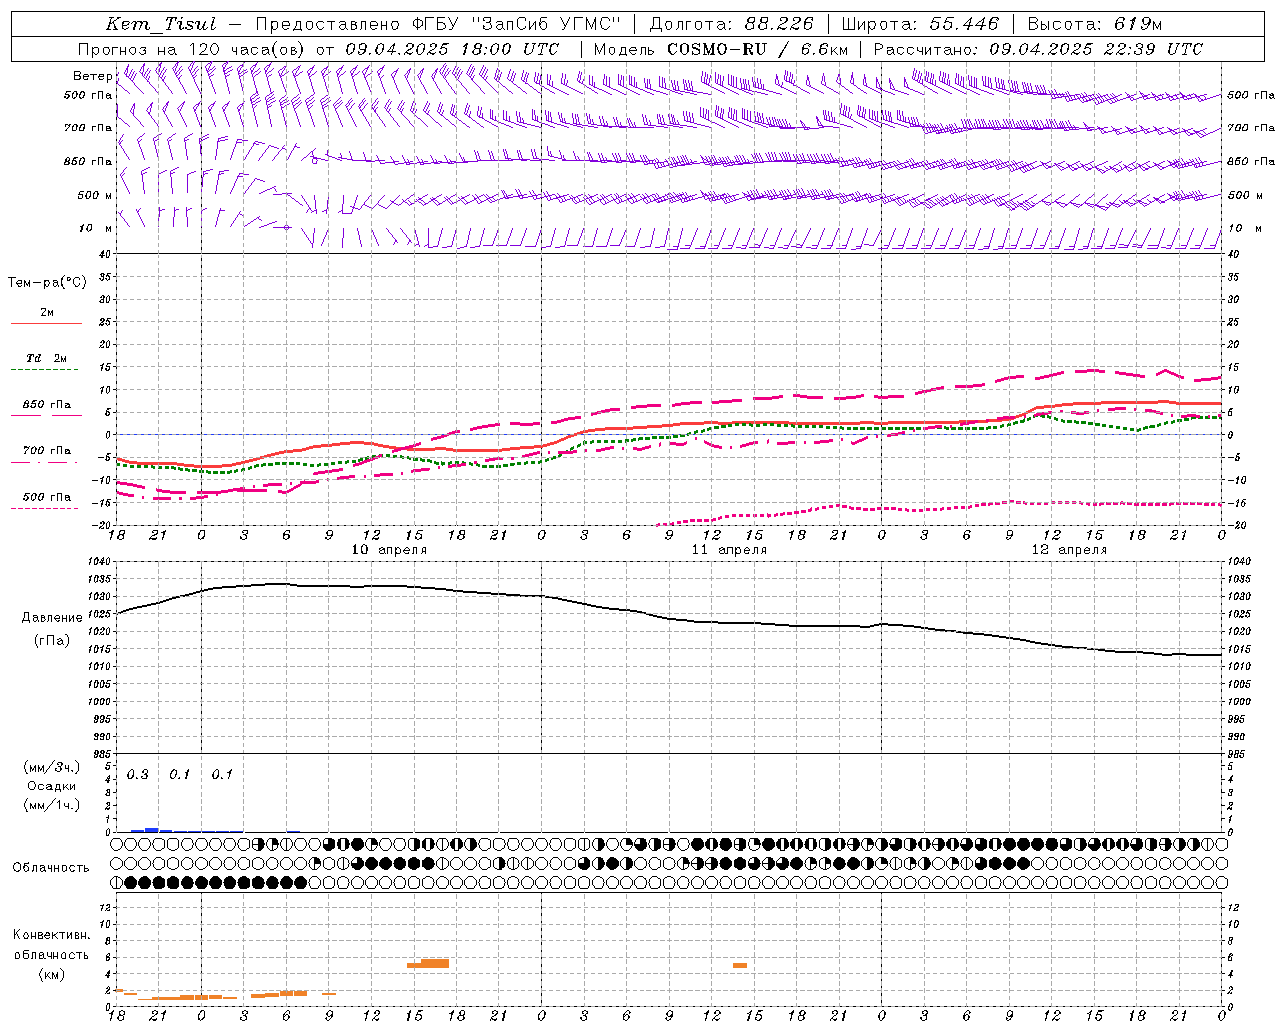Click the 'Высота: 619м' value
Screen dimensions: 1280x1024
pyautogui.click(x=1095, y=24)
